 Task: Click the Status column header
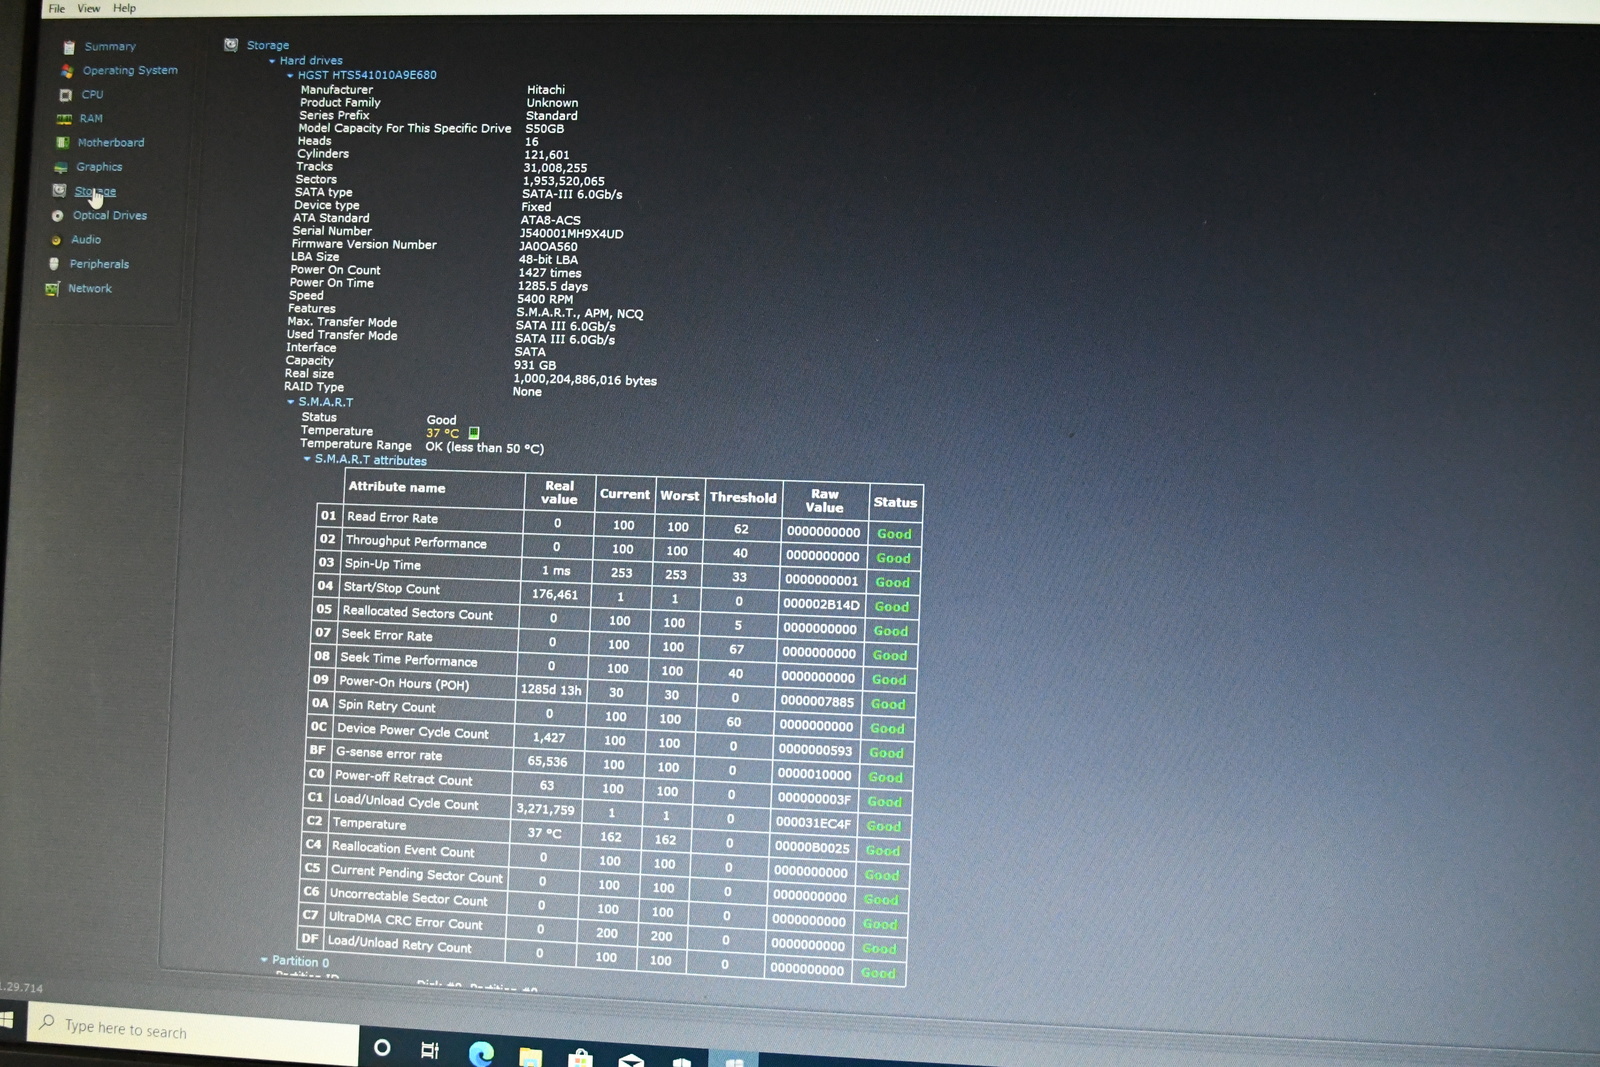click(x=895, y=502)
